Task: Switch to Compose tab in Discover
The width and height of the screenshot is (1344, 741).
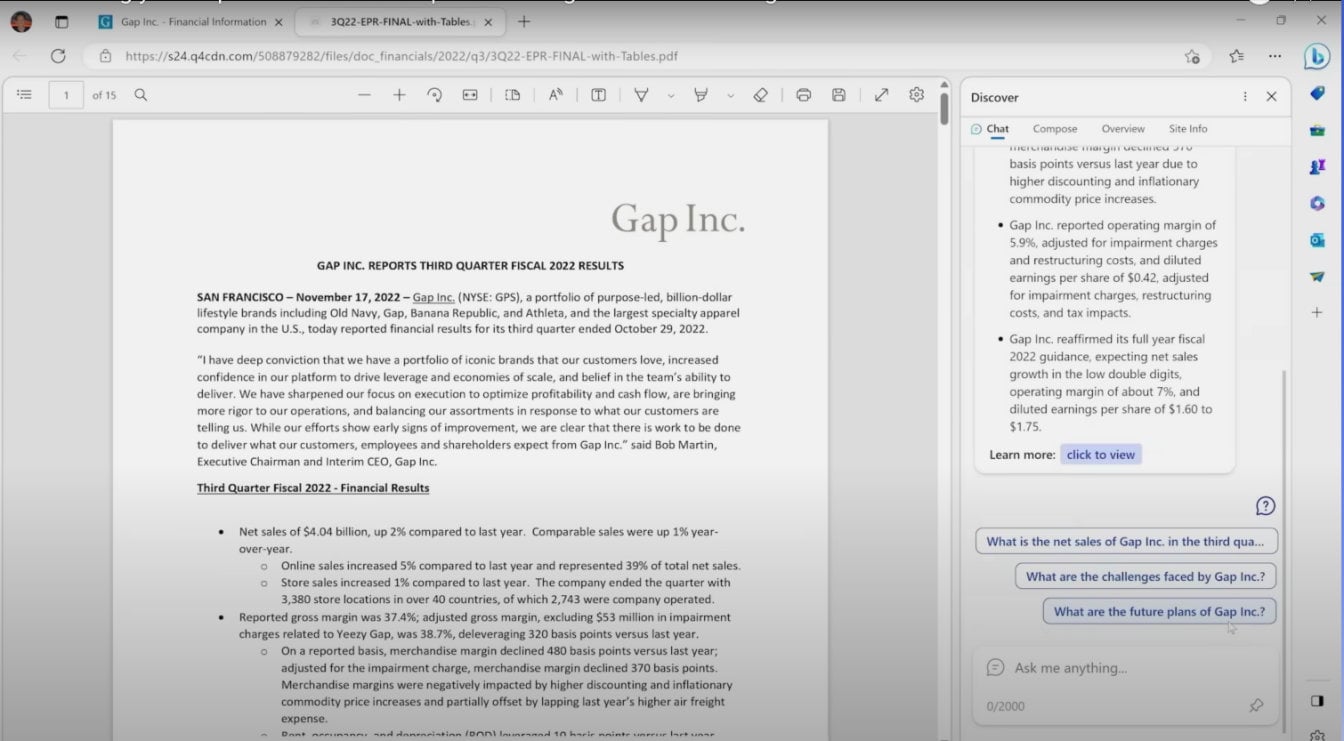Action: click(x=1055, y=129)
